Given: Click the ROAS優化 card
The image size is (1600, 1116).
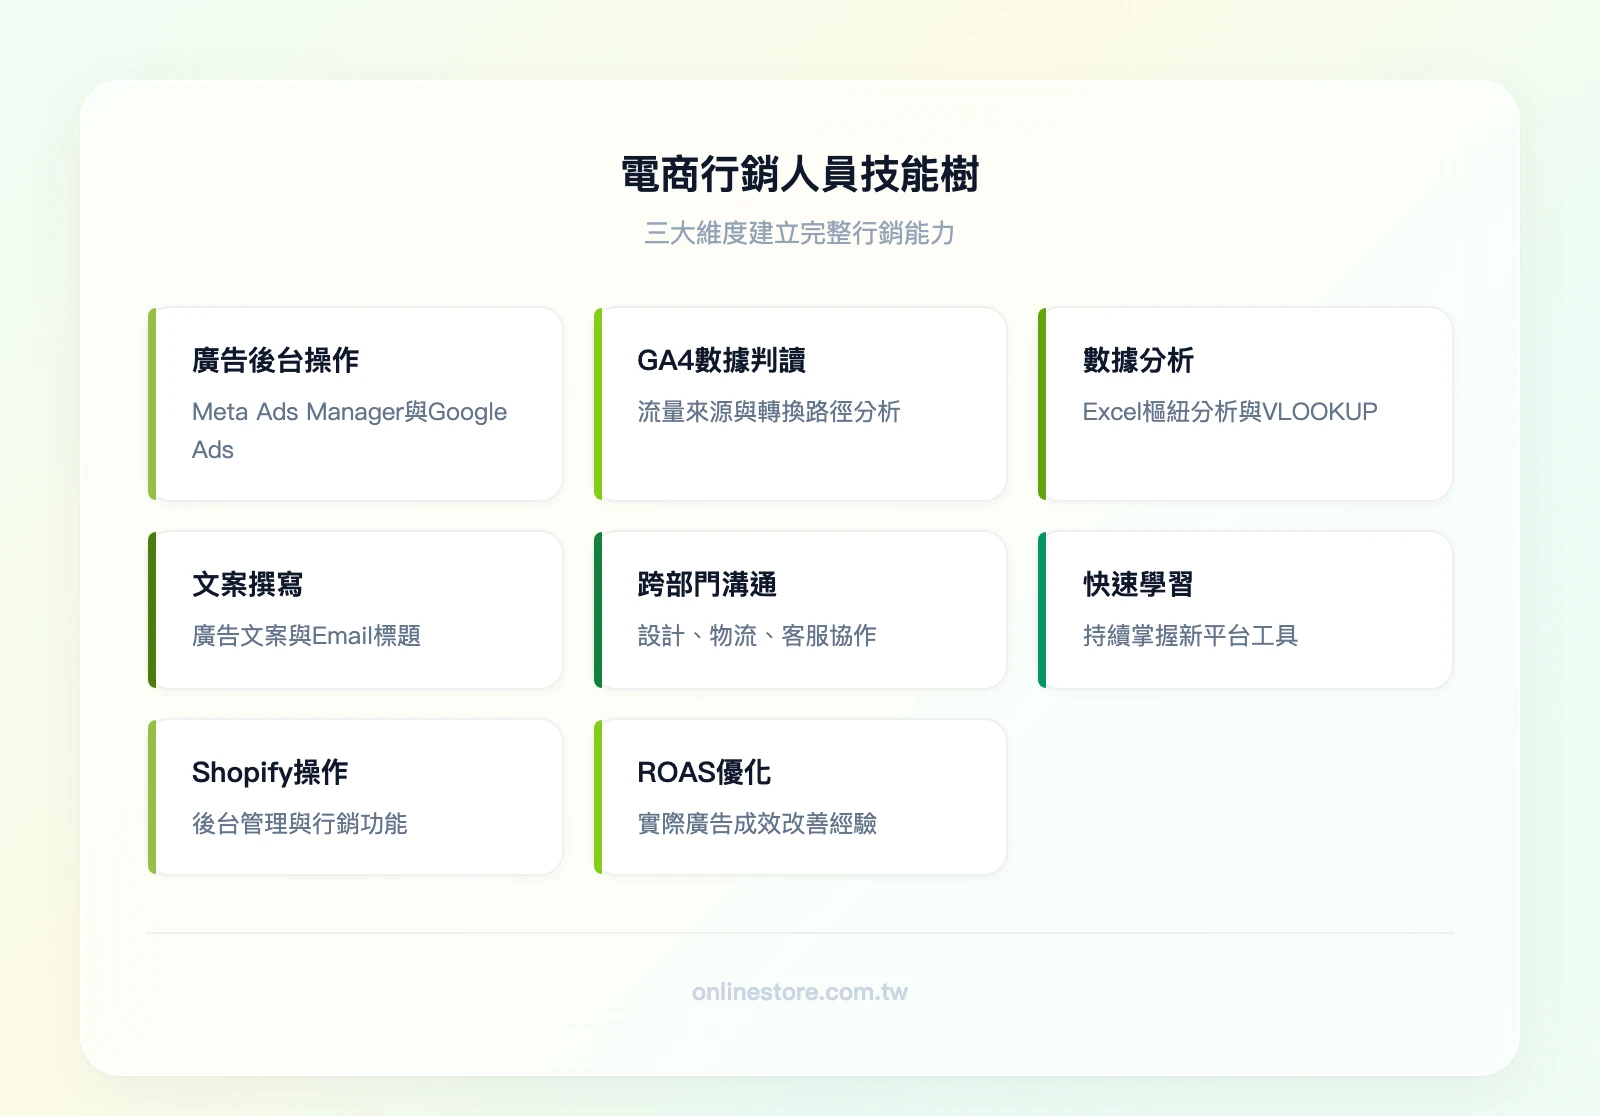Looking at the screenshot, I should (x=800, y=796).
